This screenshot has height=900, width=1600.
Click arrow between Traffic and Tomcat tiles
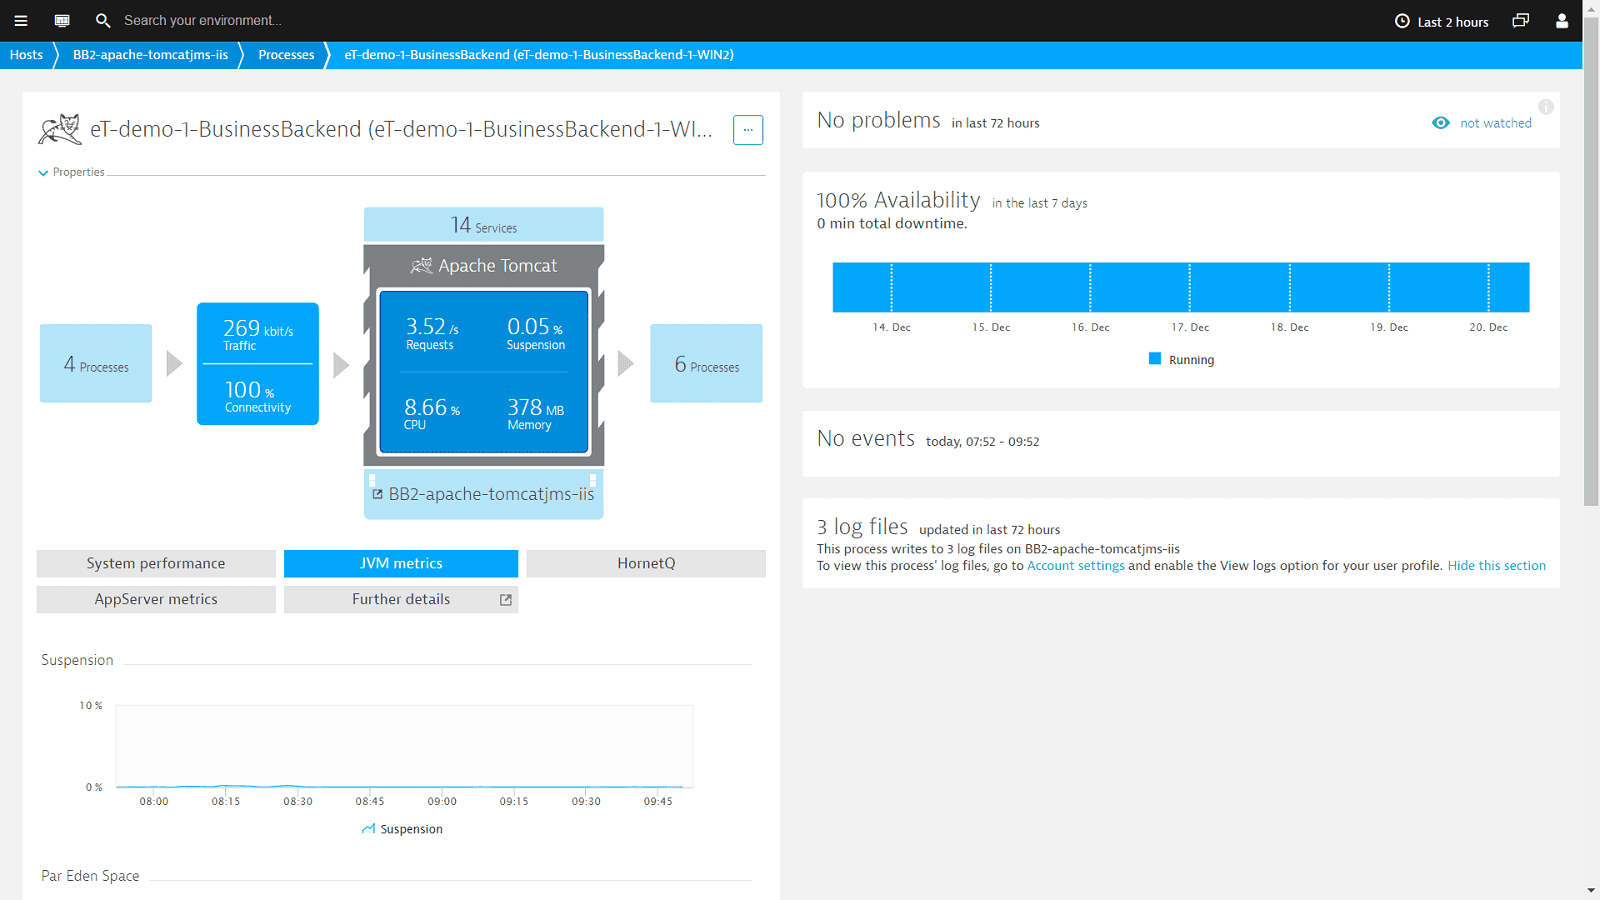(341, 364)
